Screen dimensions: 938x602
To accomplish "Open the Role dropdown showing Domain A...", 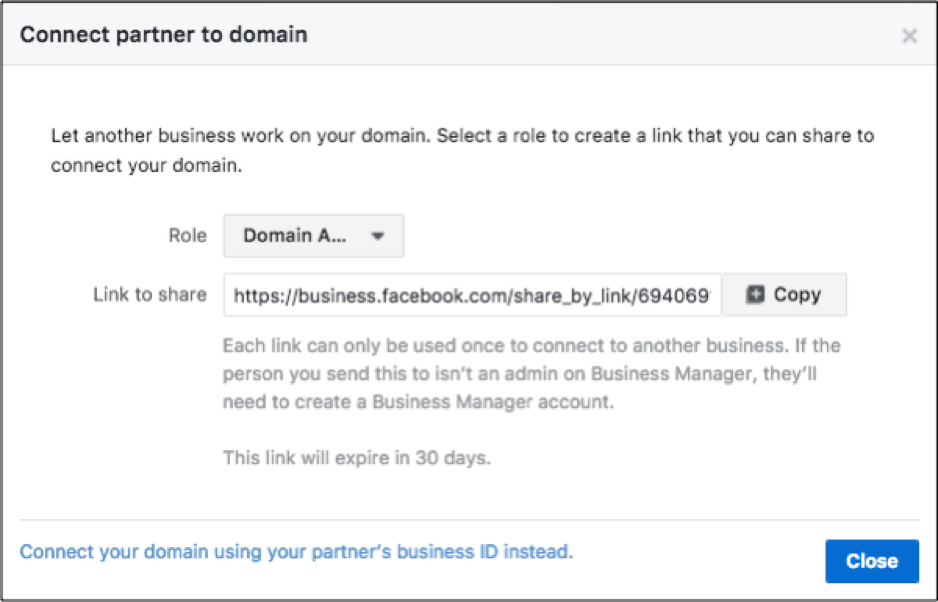I will [x=314, y=236].
